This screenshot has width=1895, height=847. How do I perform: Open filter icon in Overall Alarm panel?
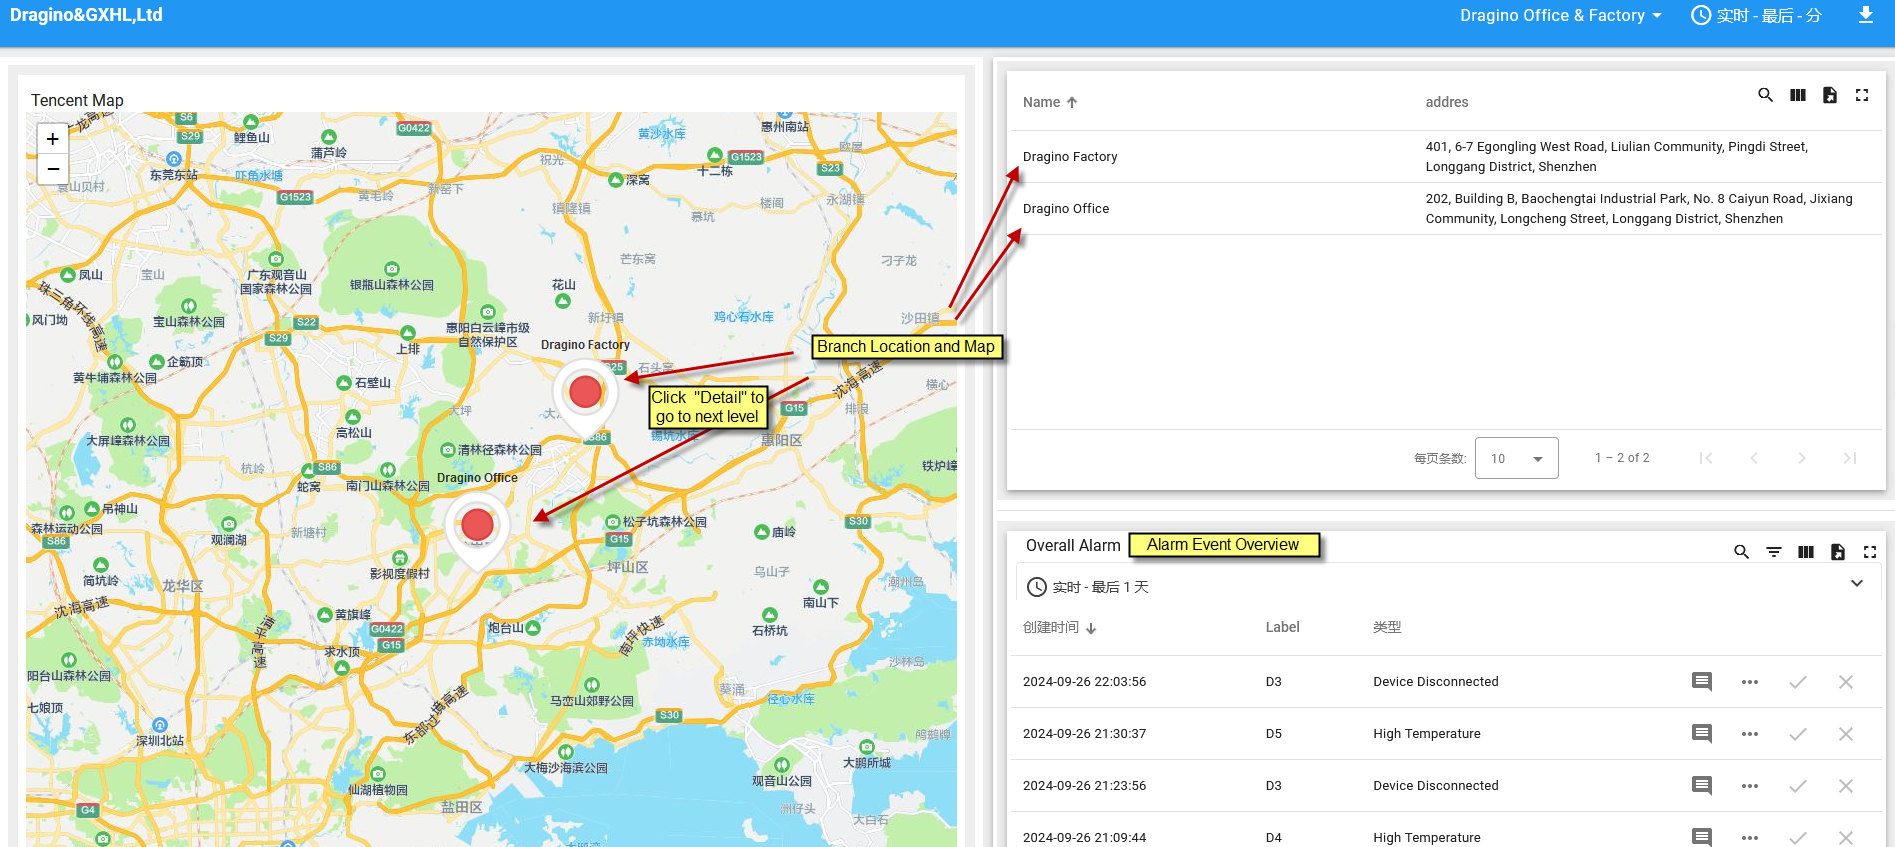click(1773, 552)
